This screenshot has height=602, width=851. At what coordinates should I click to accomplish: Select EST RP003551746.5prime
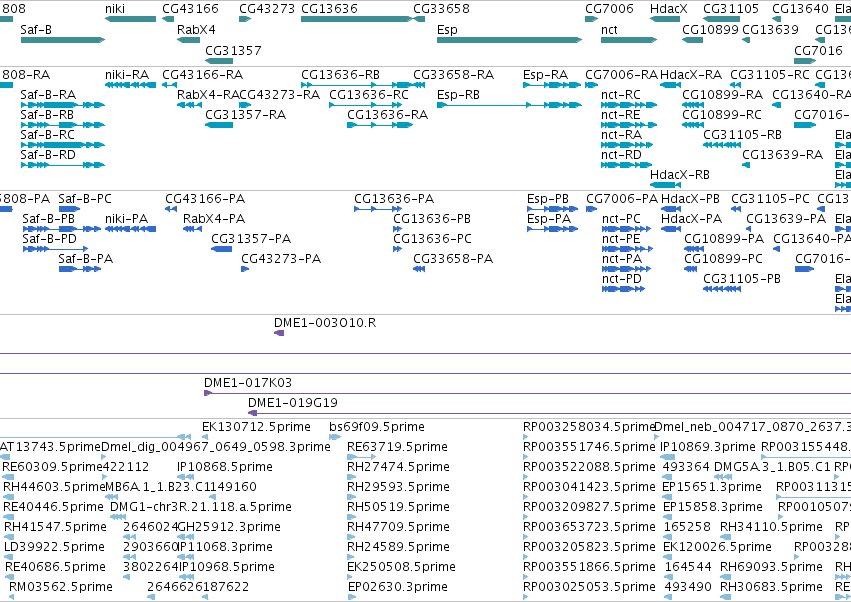(x=589, y=447)
